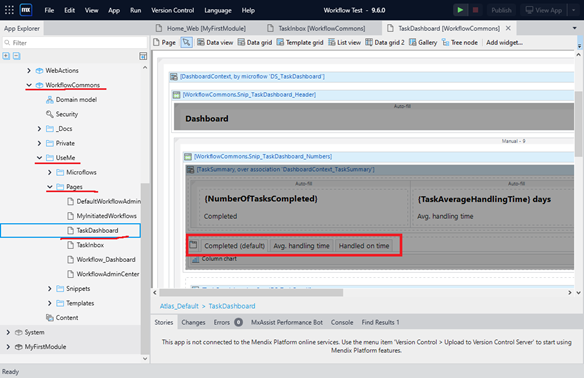The height and width of the screenshot is (378, 584).
Task: Select the Handled on time chart tab
Action: click(364, 246)
